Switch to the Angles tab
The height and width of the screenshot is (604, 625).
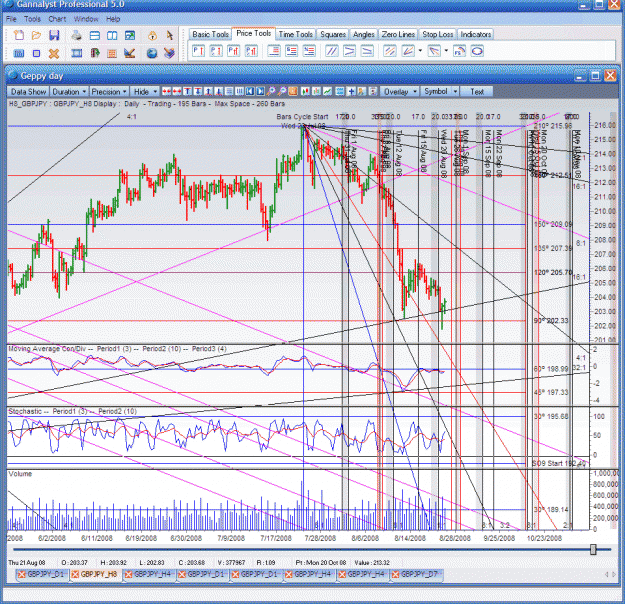point(364,34)
